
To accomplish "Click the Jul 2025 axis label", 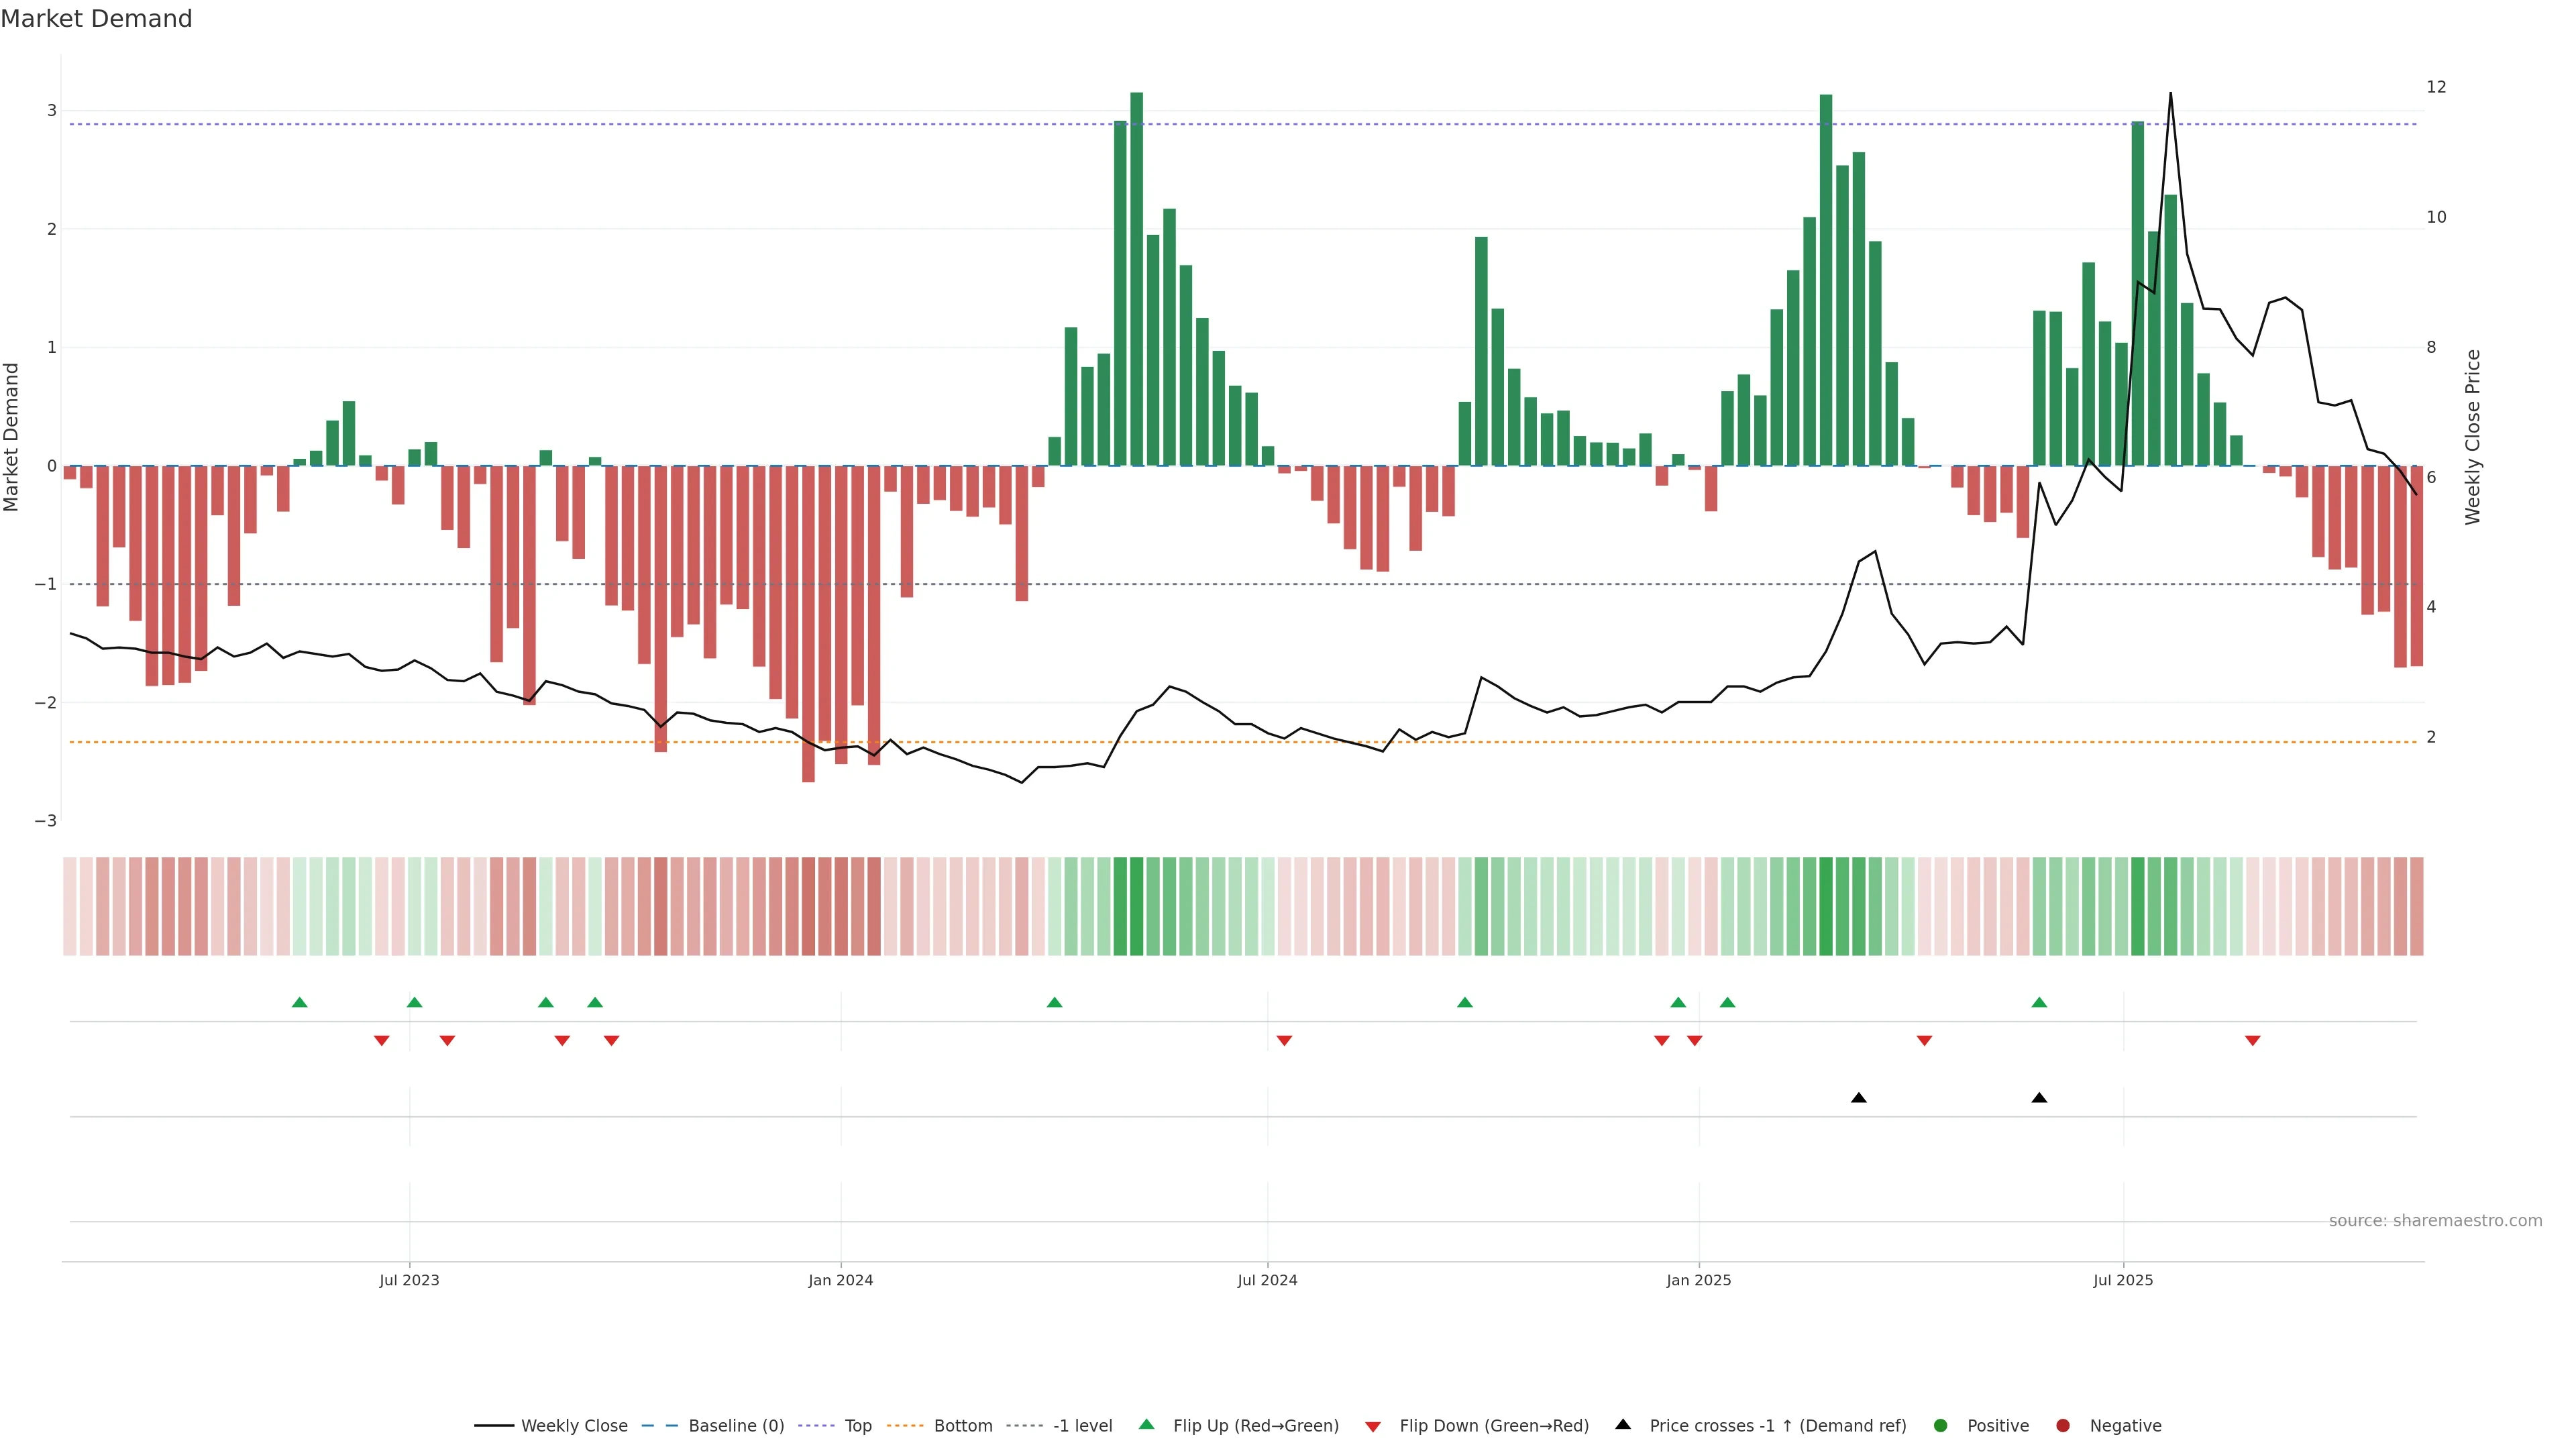I will point(2123,1281).
